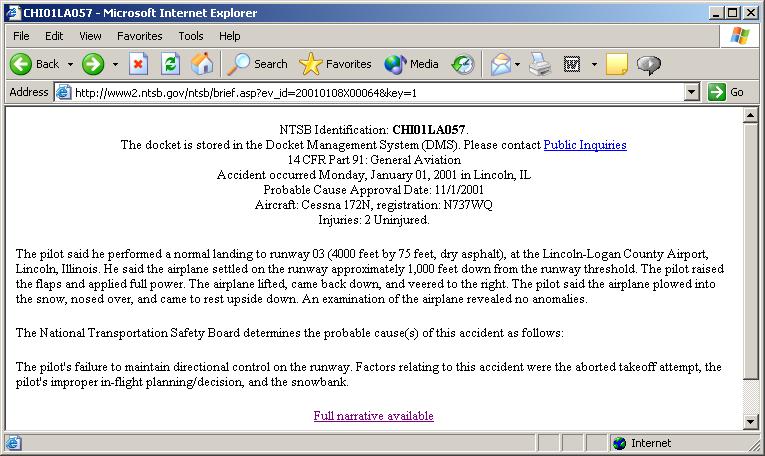Expand the Forward button history dropdown

point(115,64)
